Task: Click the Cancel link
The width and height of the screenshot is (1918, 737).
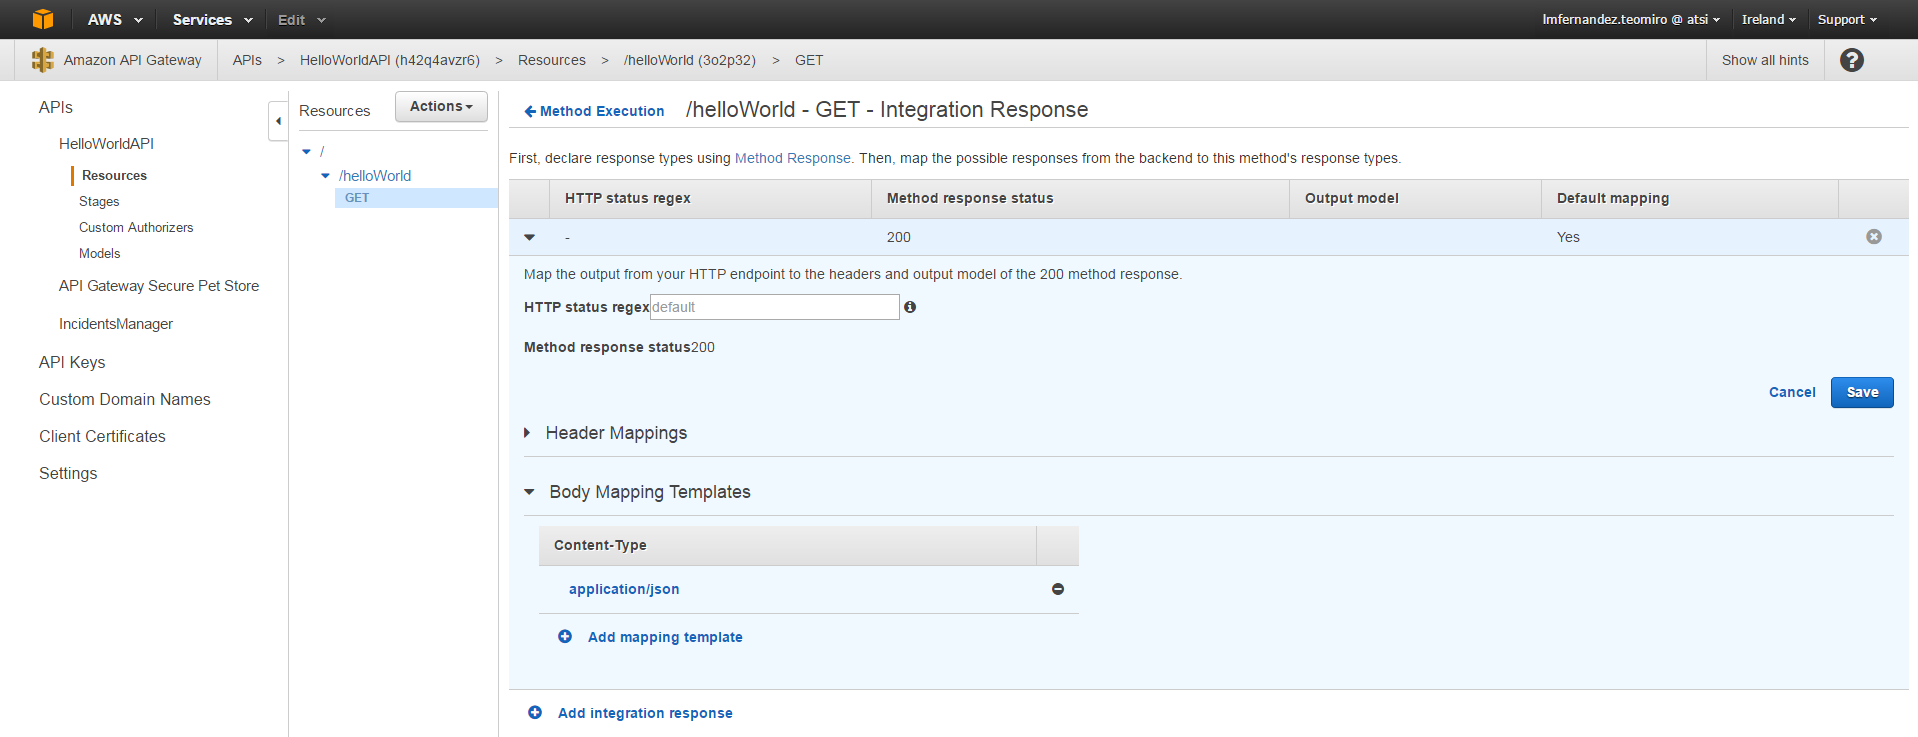Action: coord(1792,392)
